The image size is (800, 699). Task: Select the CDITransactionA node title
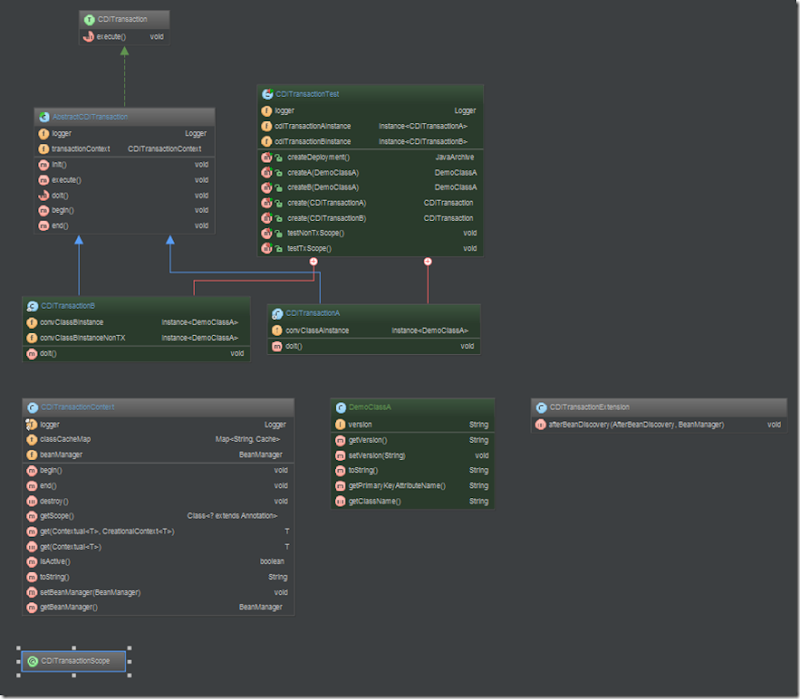pos(313,313)
